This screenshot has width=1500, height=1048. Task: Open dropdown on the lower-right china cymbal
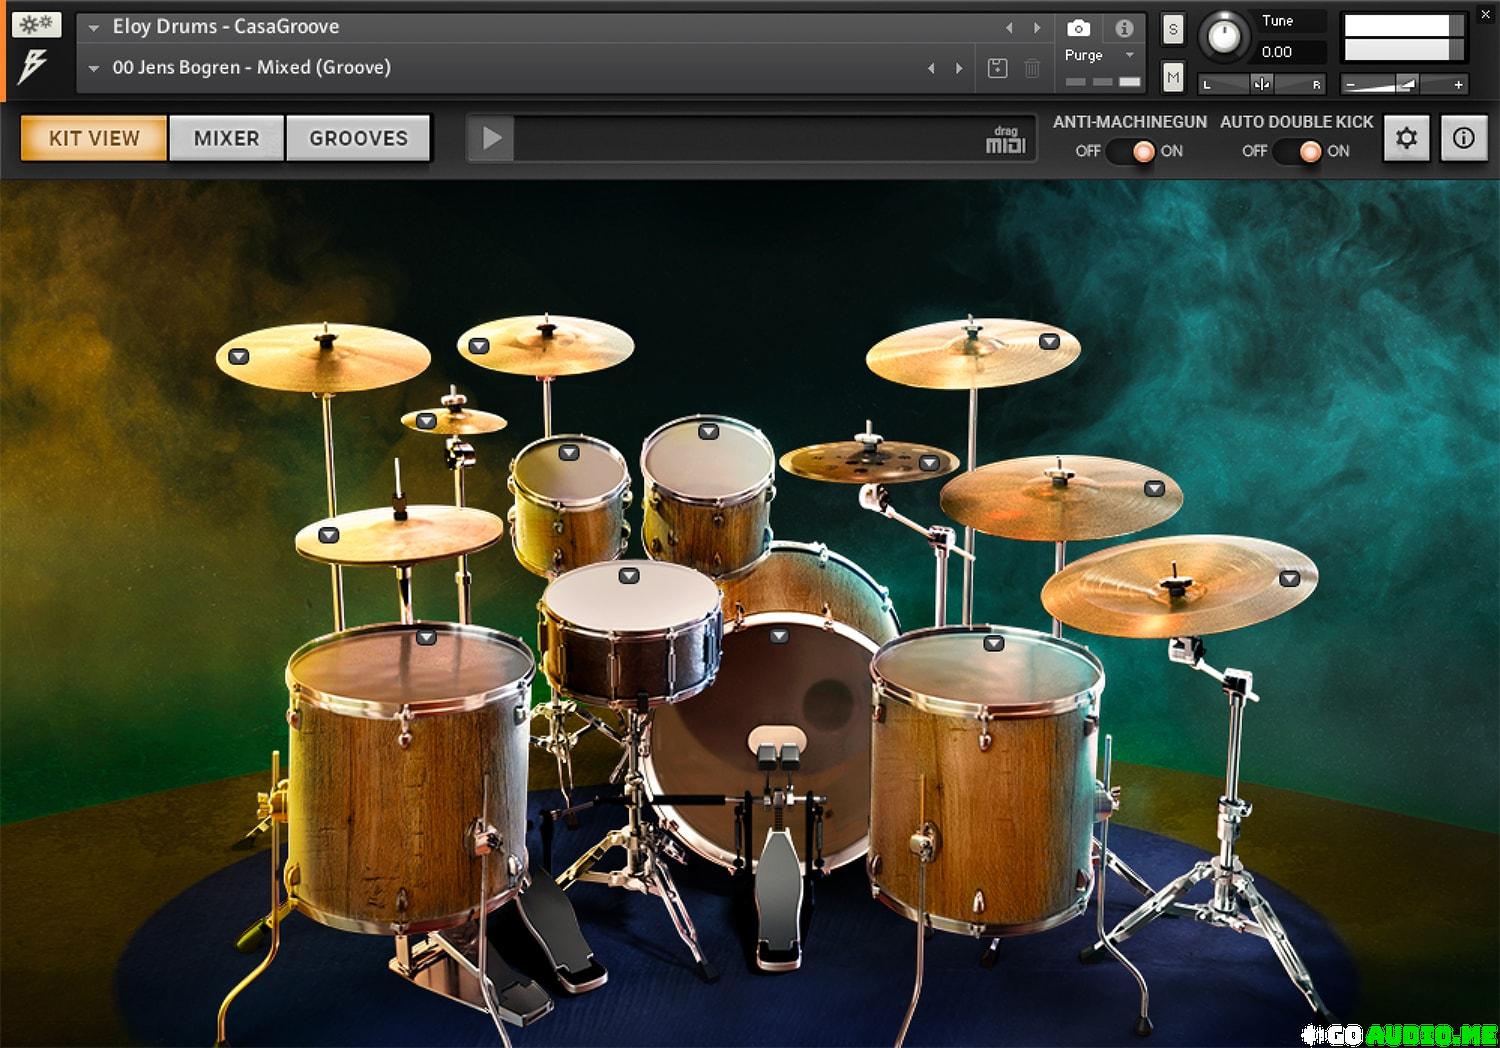click(x=1290, y=578)
